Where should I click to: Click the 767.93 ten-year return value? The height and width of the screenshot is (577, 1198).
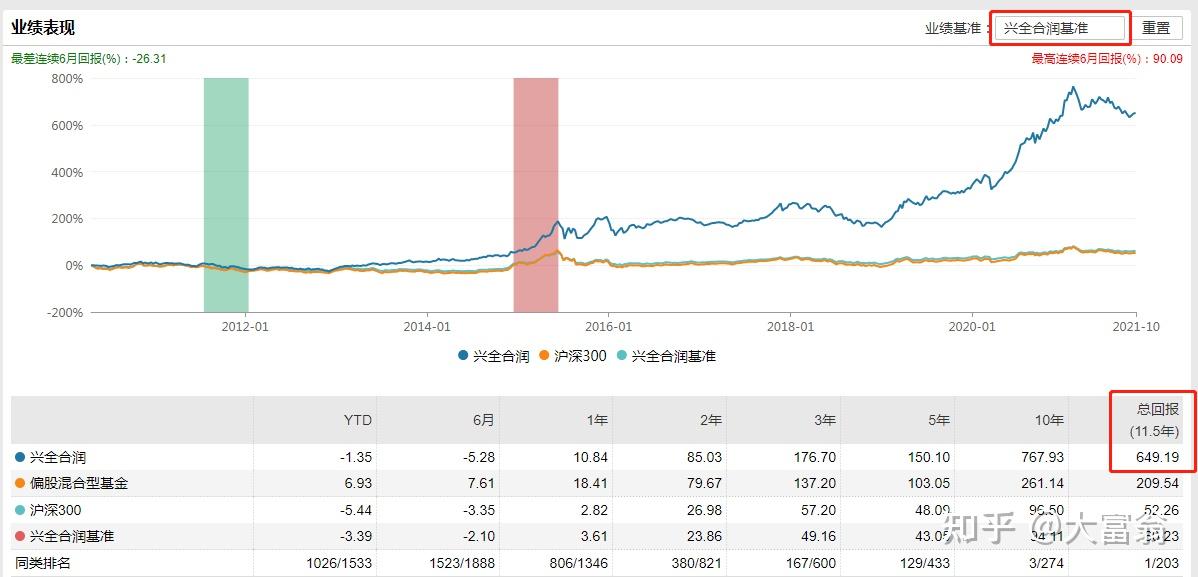pos(1043,458)
